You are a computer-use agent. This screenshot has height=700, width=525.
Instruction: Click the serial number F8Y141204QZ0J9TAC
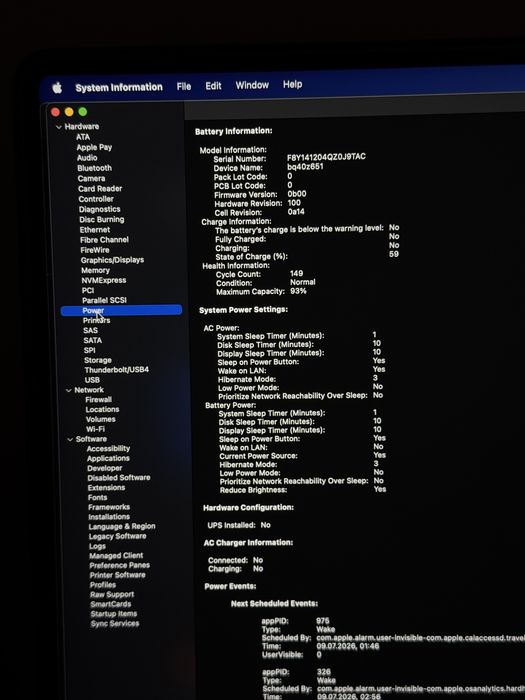326,157
